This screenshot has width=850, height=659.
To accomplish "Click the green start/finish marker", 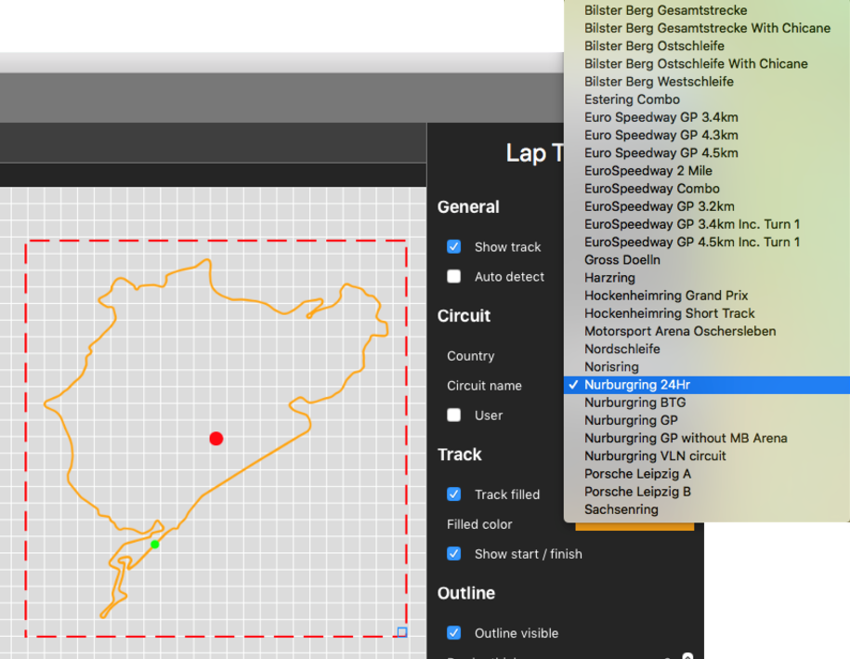I will point(155,544).
